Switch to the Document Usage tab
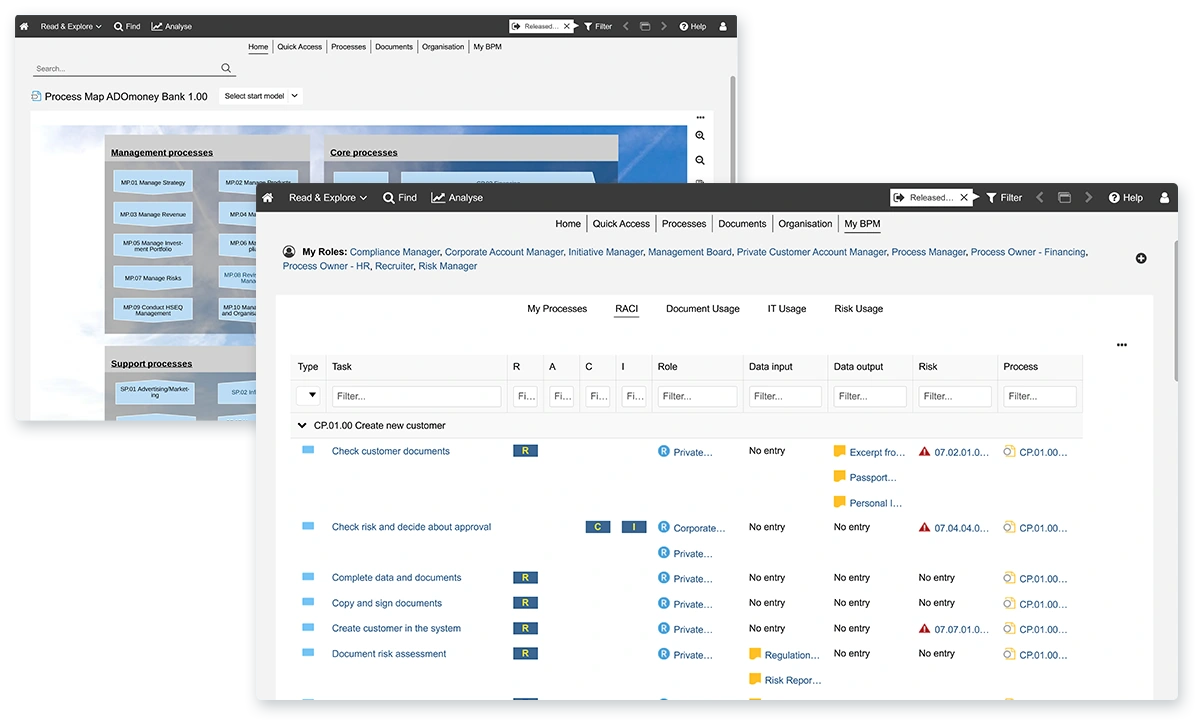The height and width of the screenshot is (720, 1200). coord(702,308)
